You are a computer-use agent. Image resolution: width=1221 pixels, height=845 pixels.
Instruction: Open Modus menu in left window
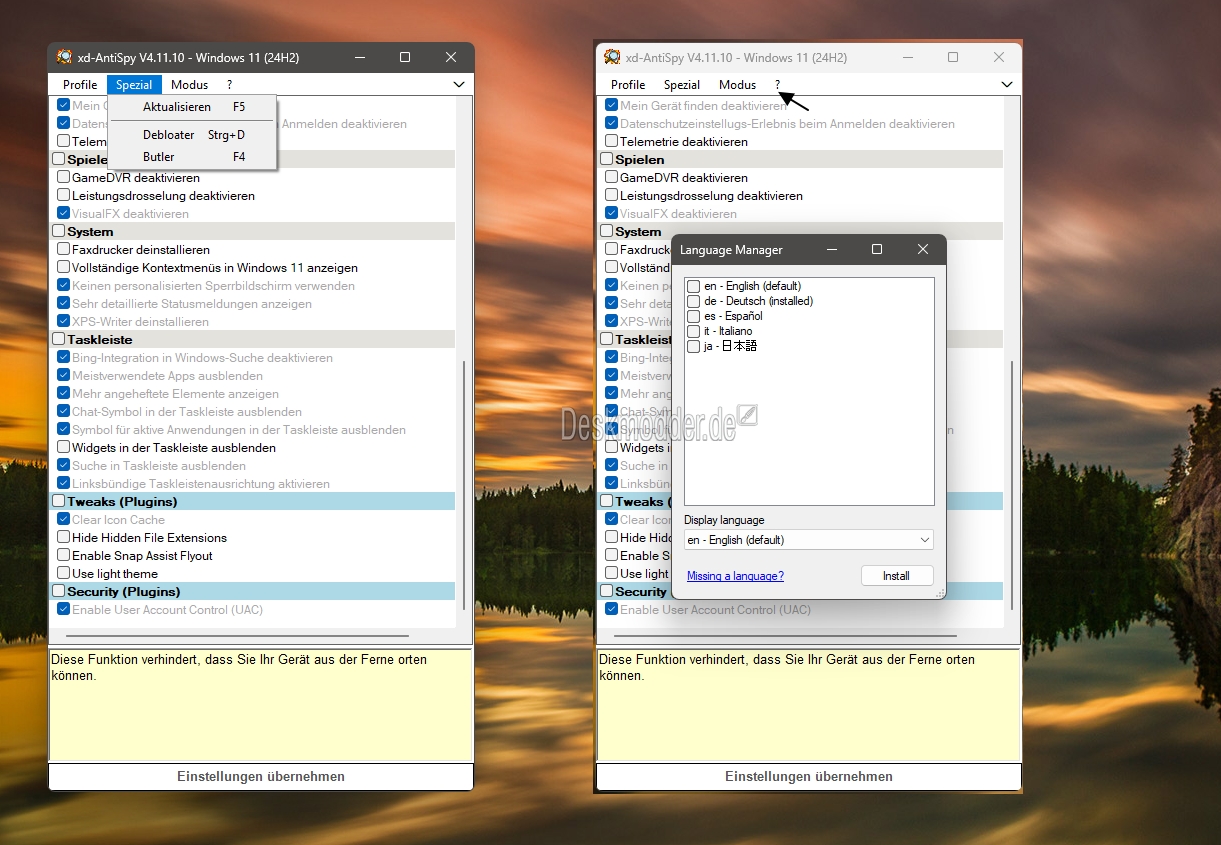(x=189, y=85)
